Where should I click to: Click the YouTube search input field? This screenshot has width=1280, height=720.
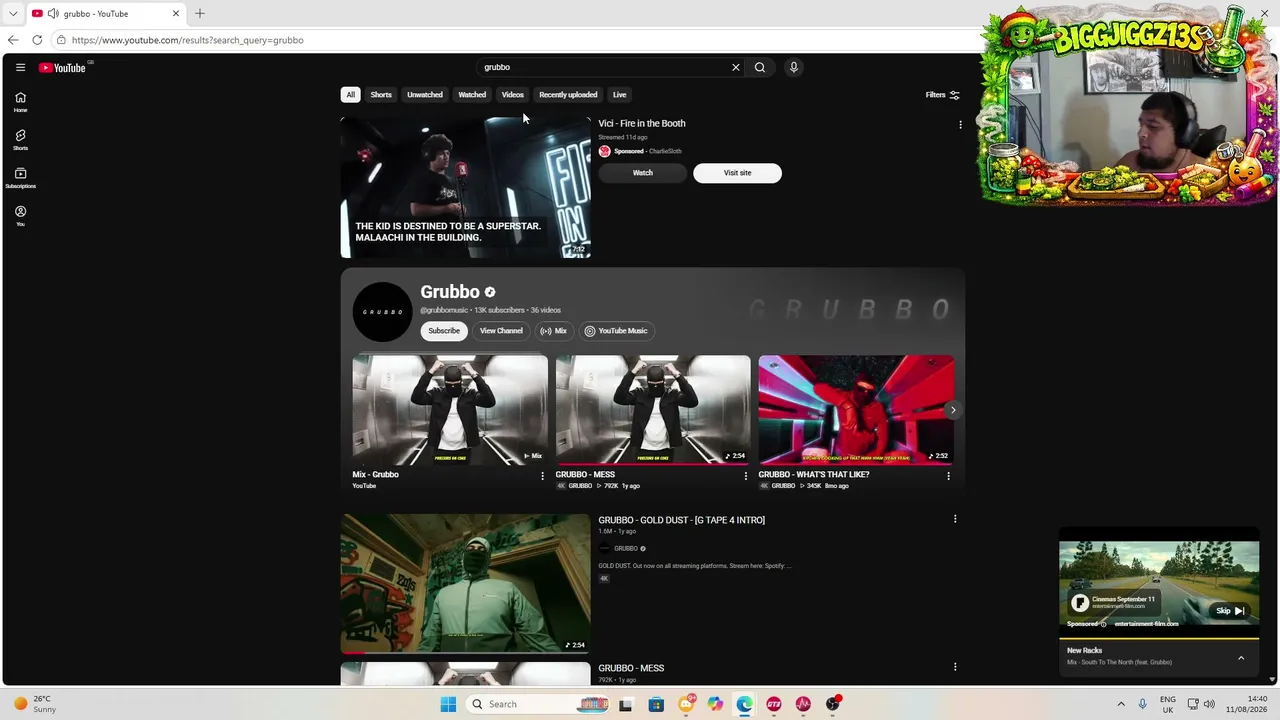point(606,68)
